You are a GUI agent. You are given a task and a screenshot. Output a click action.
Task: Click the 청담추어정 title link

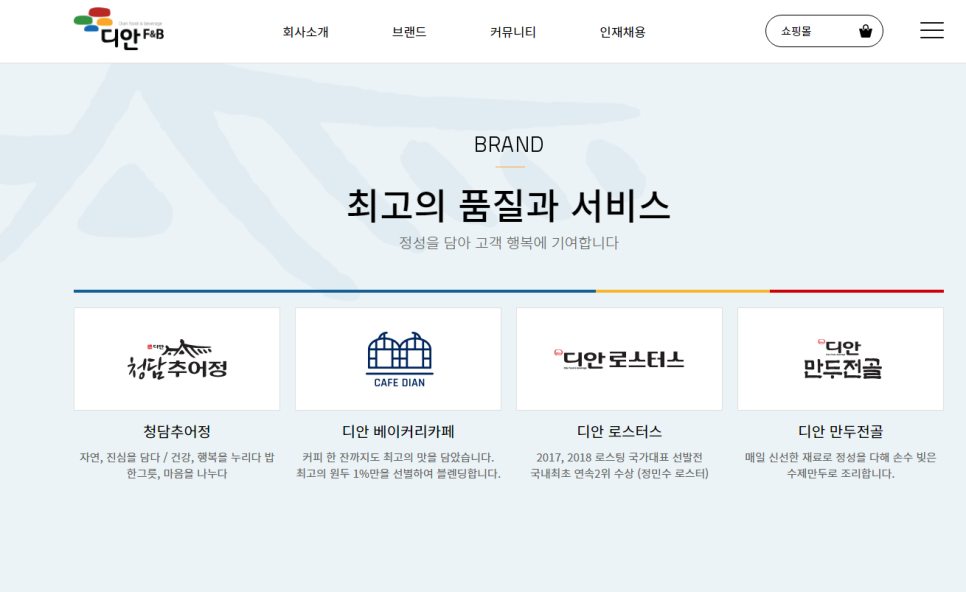tap(177, 431)
